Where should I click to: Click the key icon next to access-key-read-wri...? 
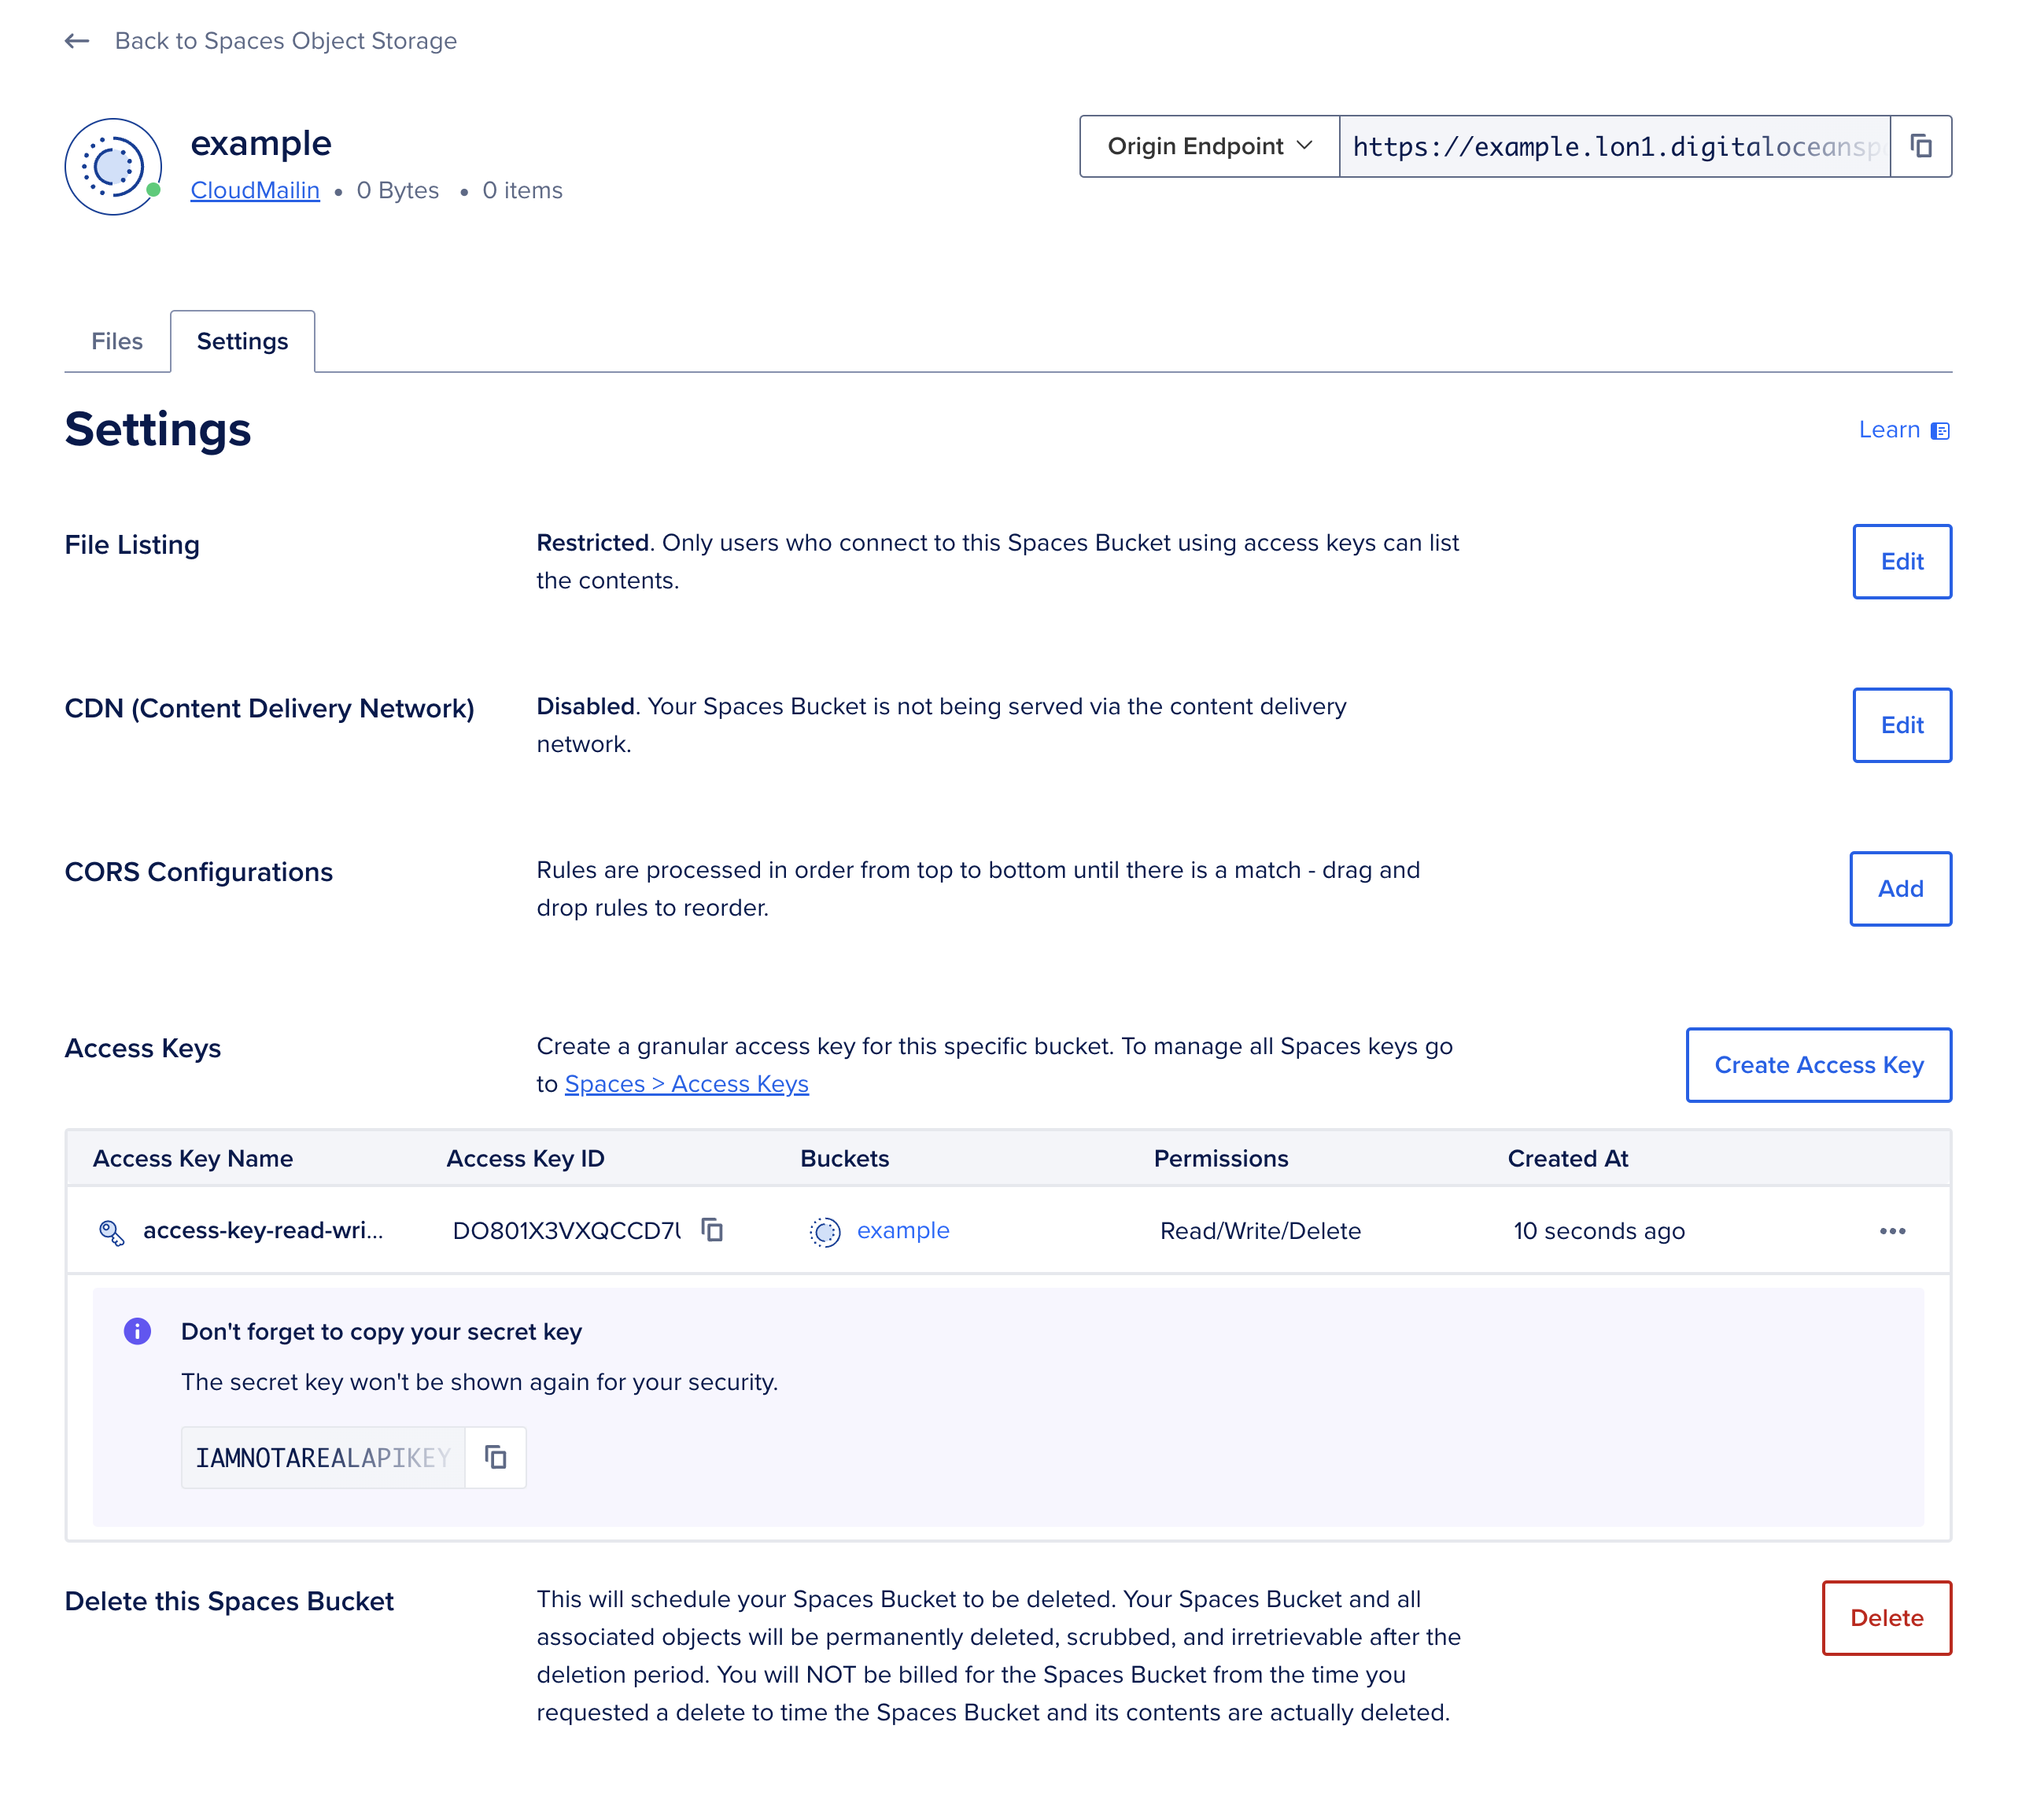pos(108,1230)
